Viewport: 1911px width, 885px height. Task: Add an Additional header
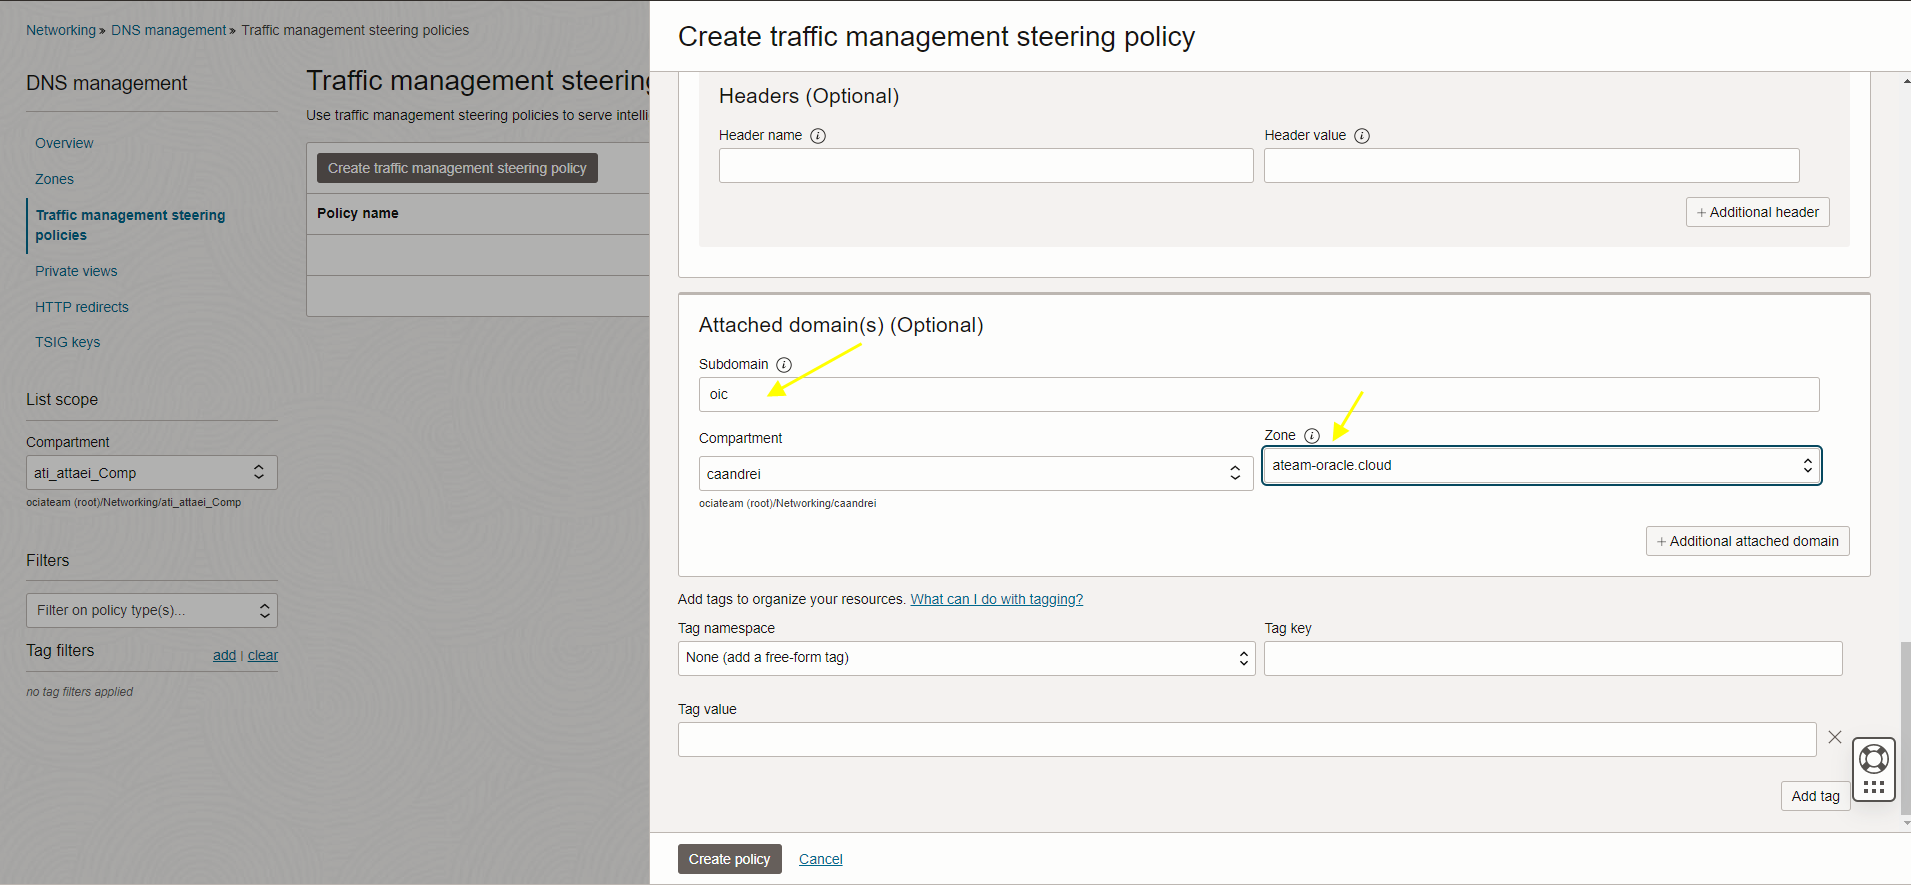[x=1757, y=212]
